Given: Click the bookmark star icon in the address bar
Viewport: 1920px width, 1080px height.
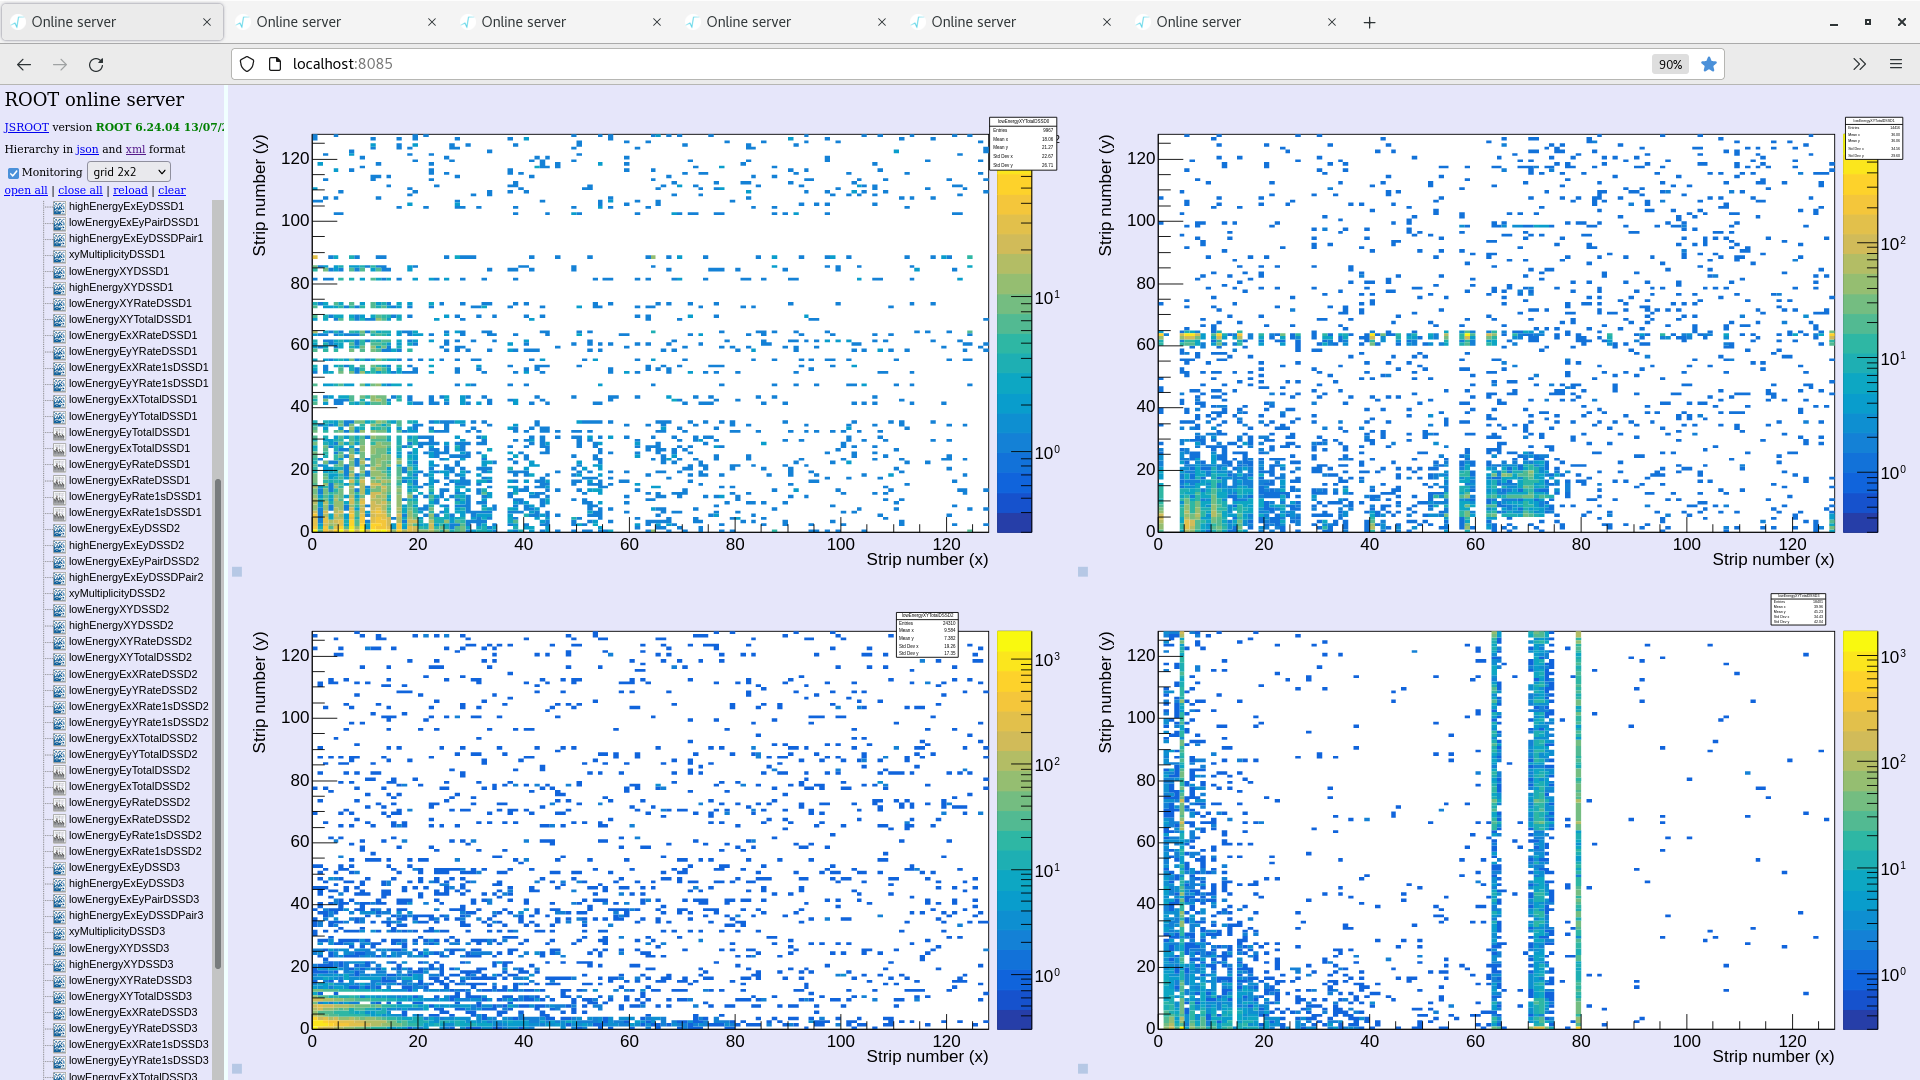Looking at the screenshot, I should (1709, 64).
